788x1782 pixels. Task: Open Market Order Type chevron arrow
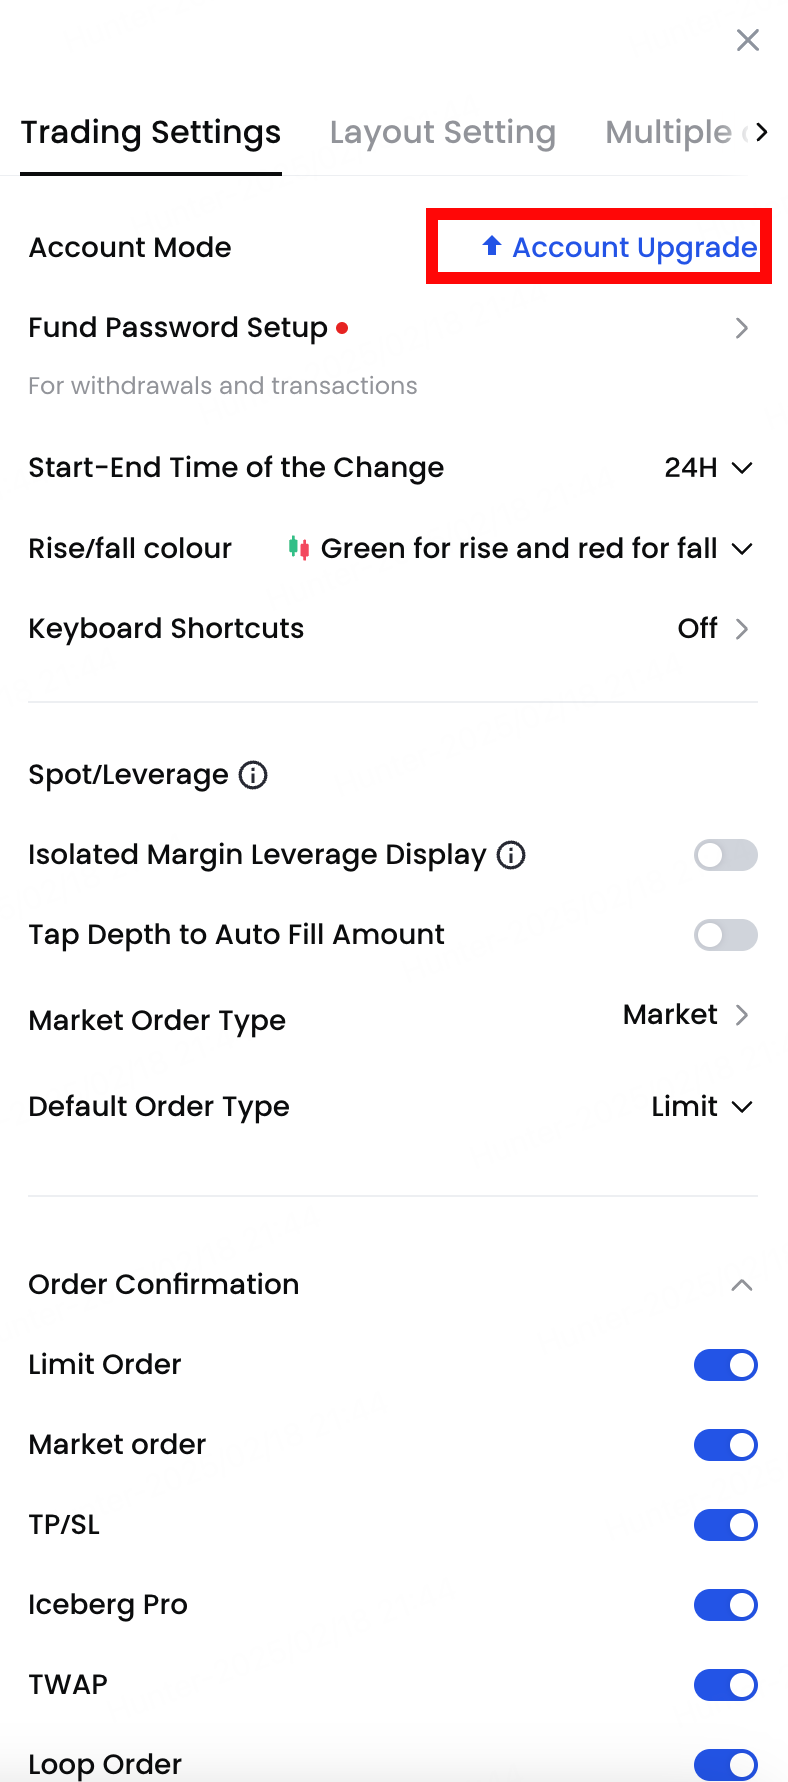pos(741,1015)
